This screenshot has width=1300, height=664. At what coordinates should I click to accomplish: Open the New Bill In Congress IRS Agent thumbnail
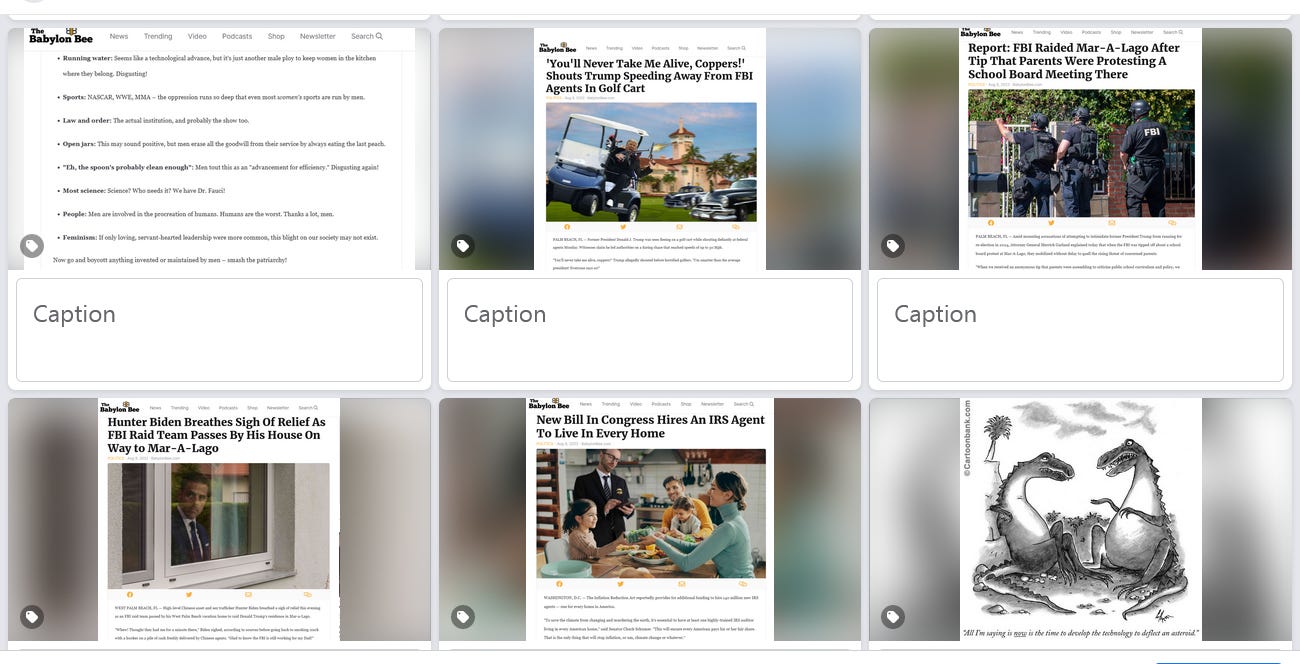pyautogui.click(x=650, y=520)
